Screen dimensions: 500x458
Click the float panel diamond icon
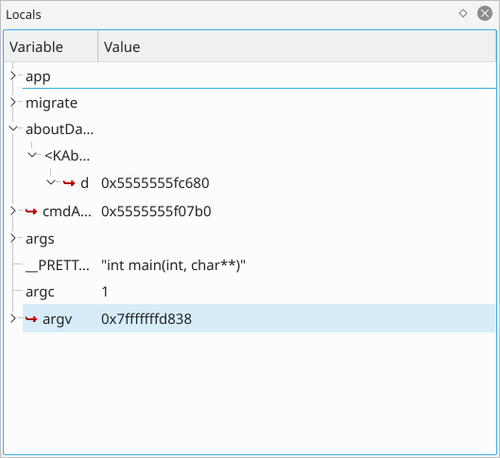pyautogui.click(x=463, y=13)
